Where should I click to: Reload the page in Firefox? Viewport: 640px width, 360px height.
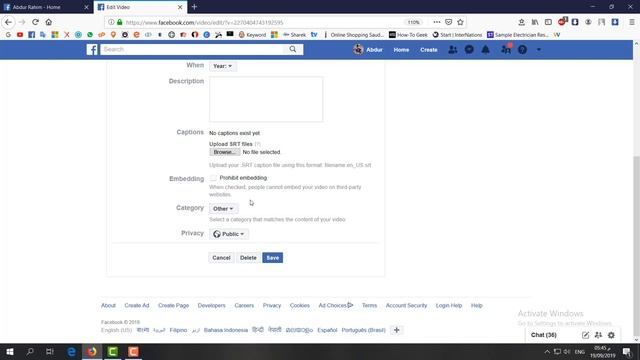35,22
